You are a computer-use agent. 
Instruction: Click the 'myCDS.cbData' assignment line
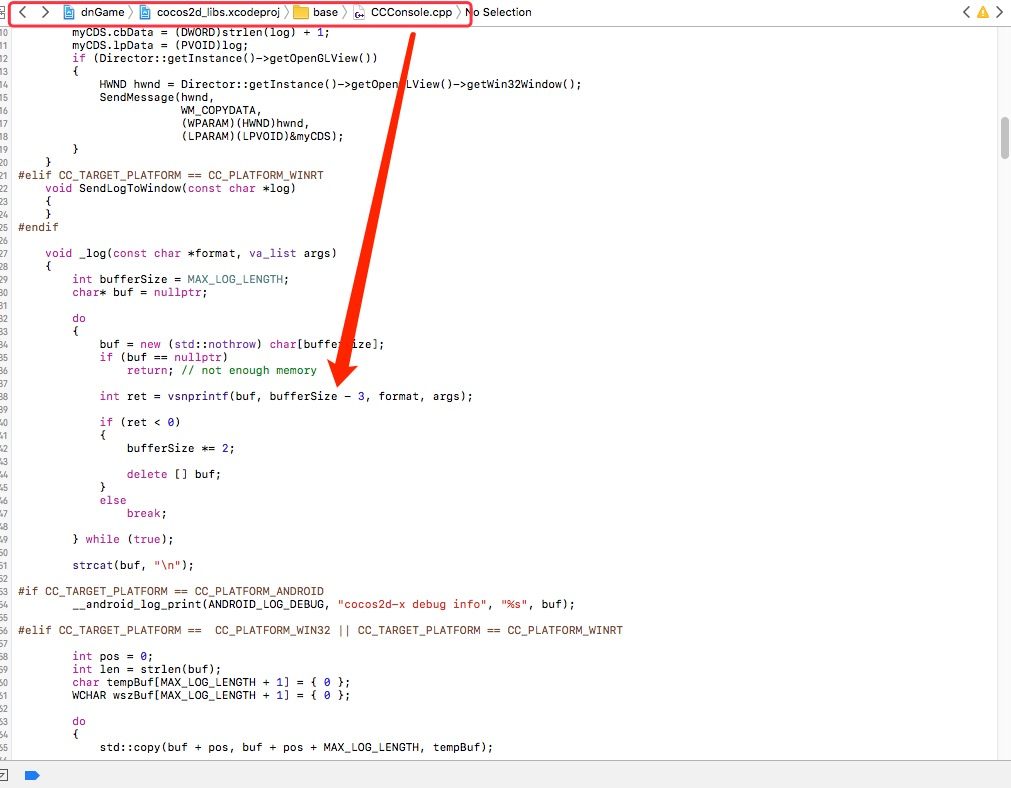201,32
